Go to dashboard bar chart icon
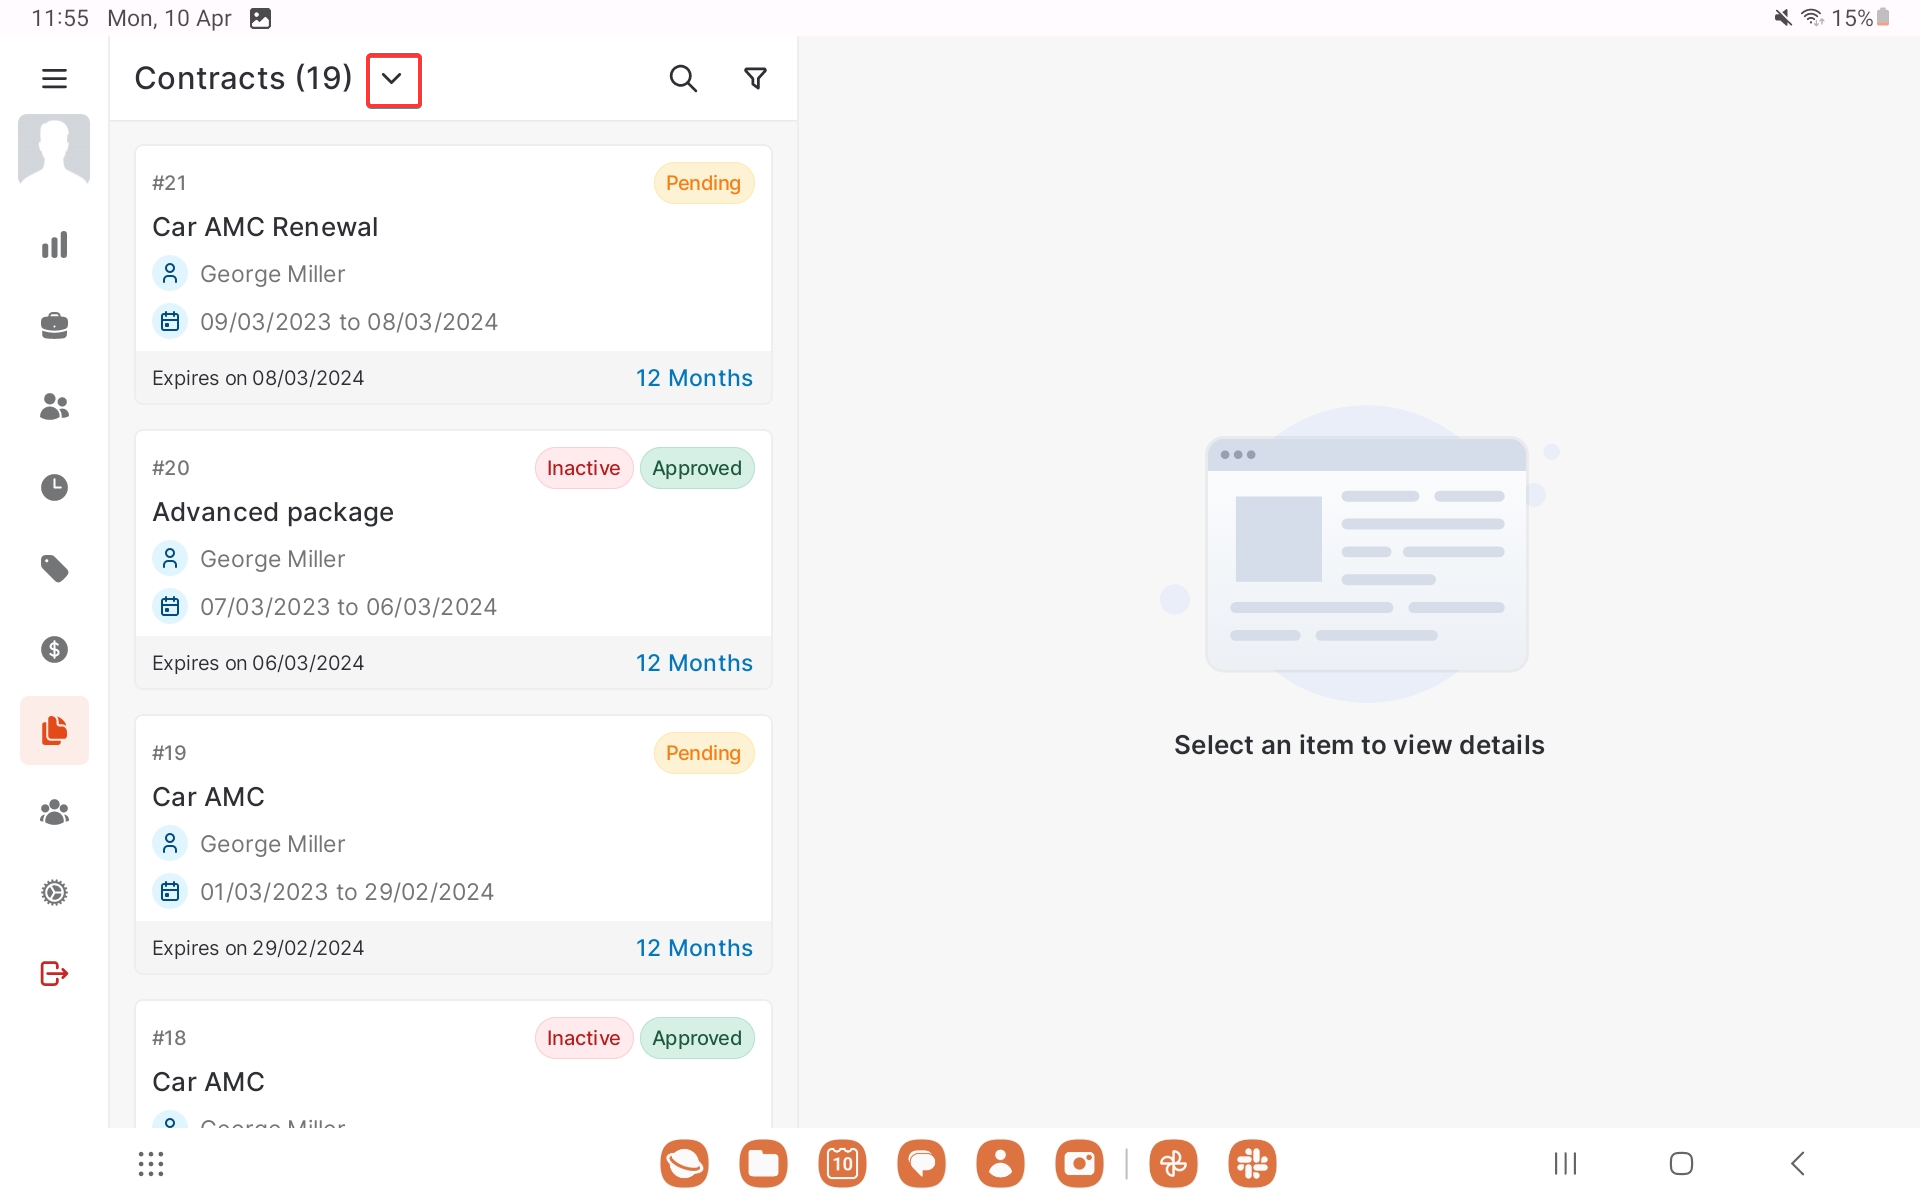 pyautogui.click(x=54, y=245)
